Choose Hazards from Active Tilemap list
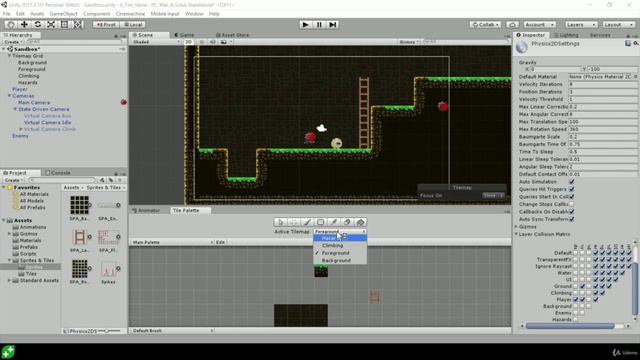The height and width of the screenshot is (360, 640). click(340, 238)
